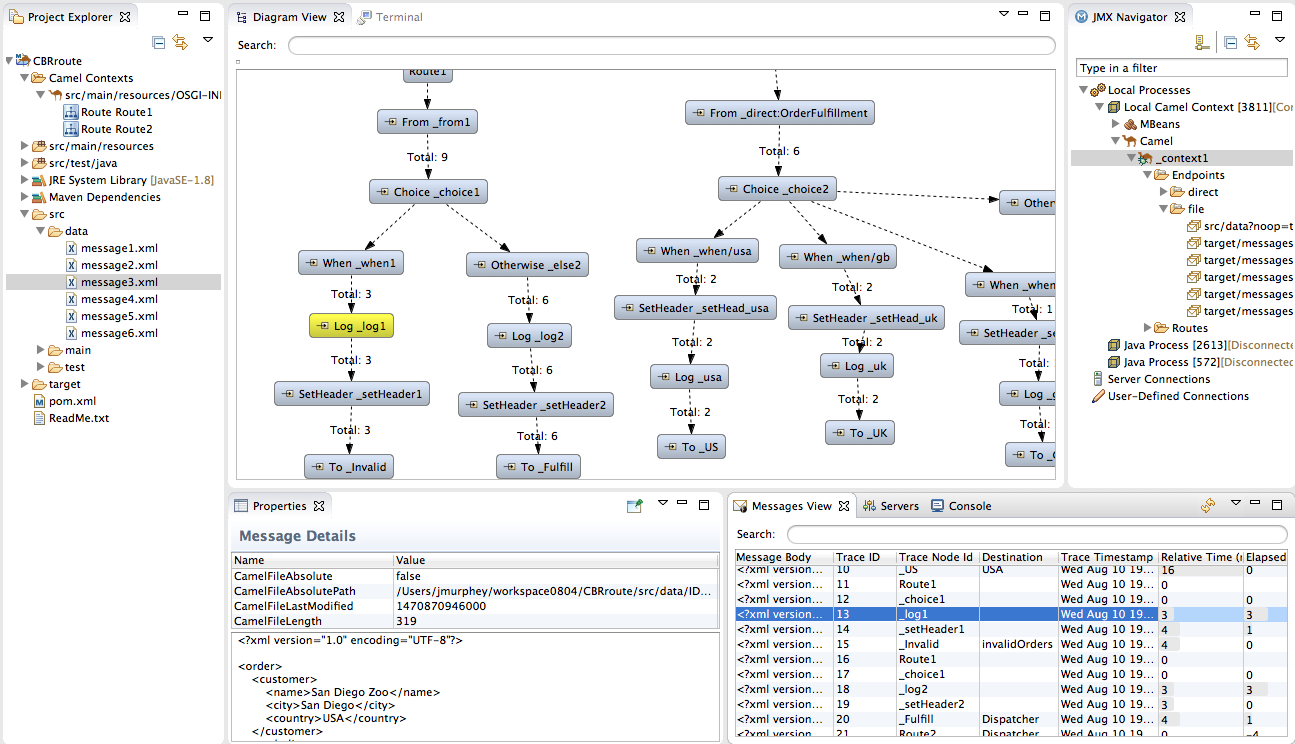Expand the src/test/java folder

click(25, 163)
